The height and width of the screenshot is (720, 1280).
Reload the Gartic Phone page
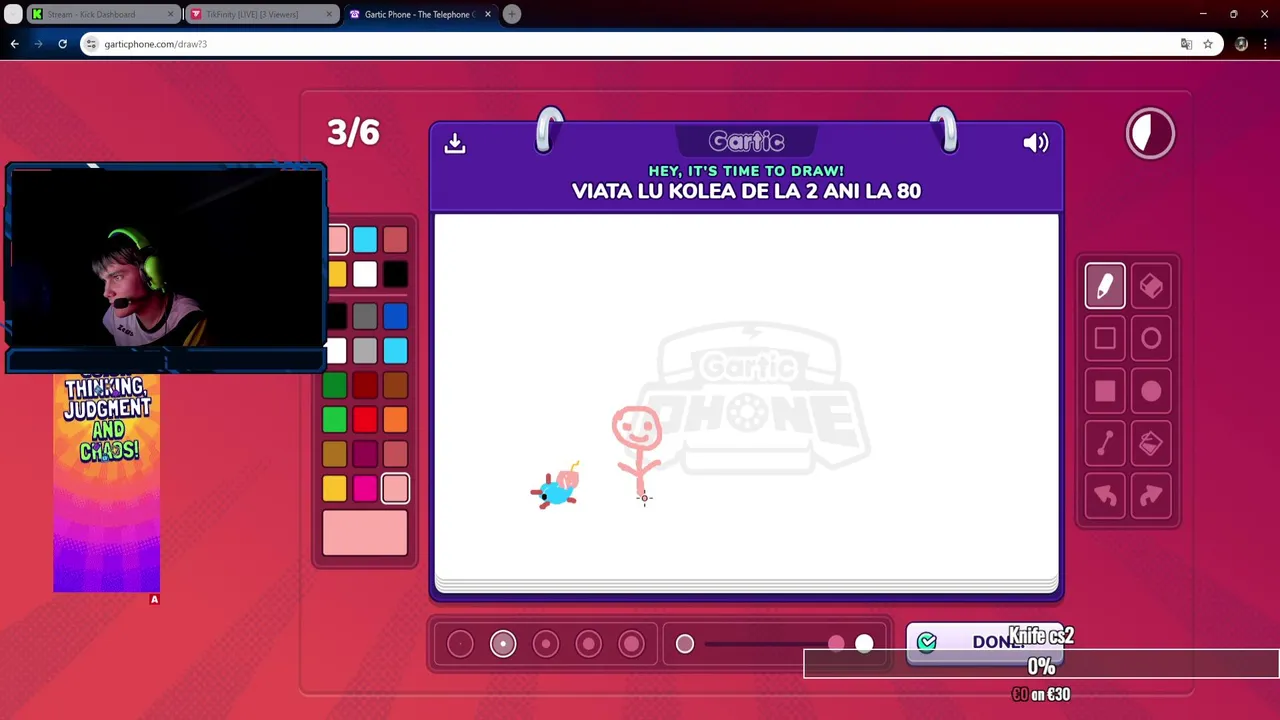pos(62,44)
